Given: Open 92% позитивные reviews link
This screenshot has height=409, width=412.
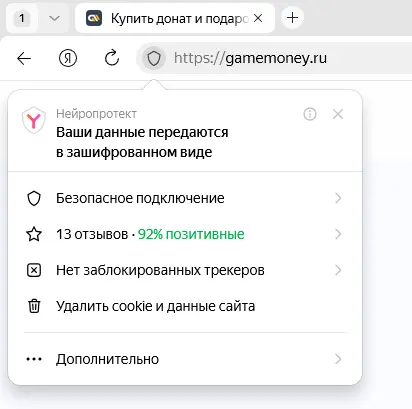Looking at the screenshot, I should 191,234.
